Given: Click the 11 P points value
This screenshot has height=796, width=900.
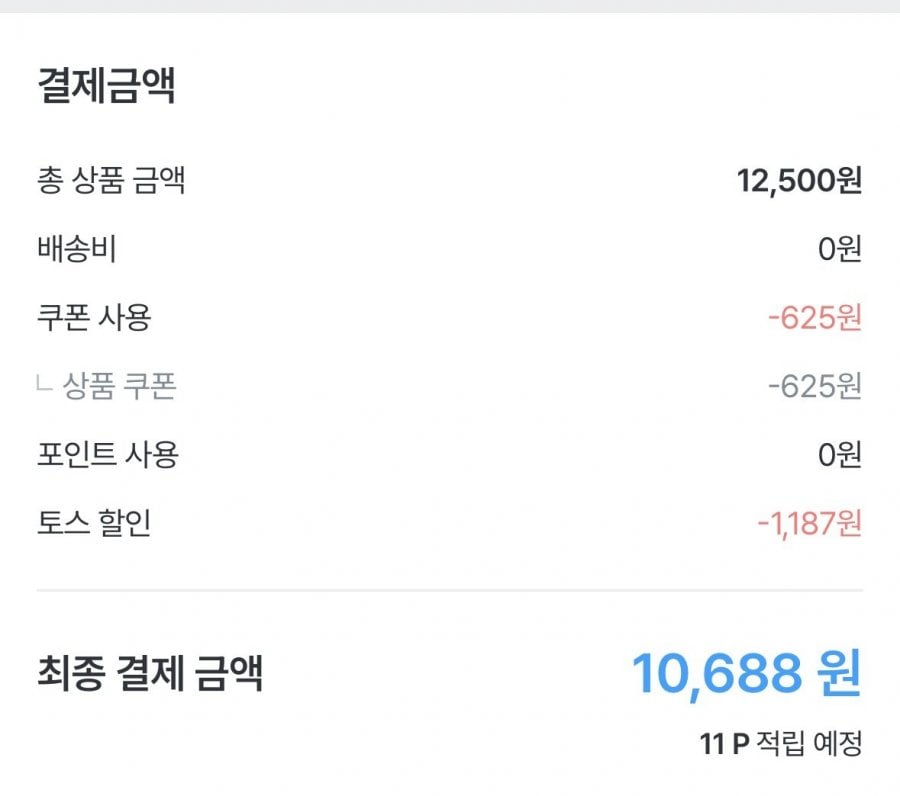Looking at the screenshot, I should click(724, 744).
